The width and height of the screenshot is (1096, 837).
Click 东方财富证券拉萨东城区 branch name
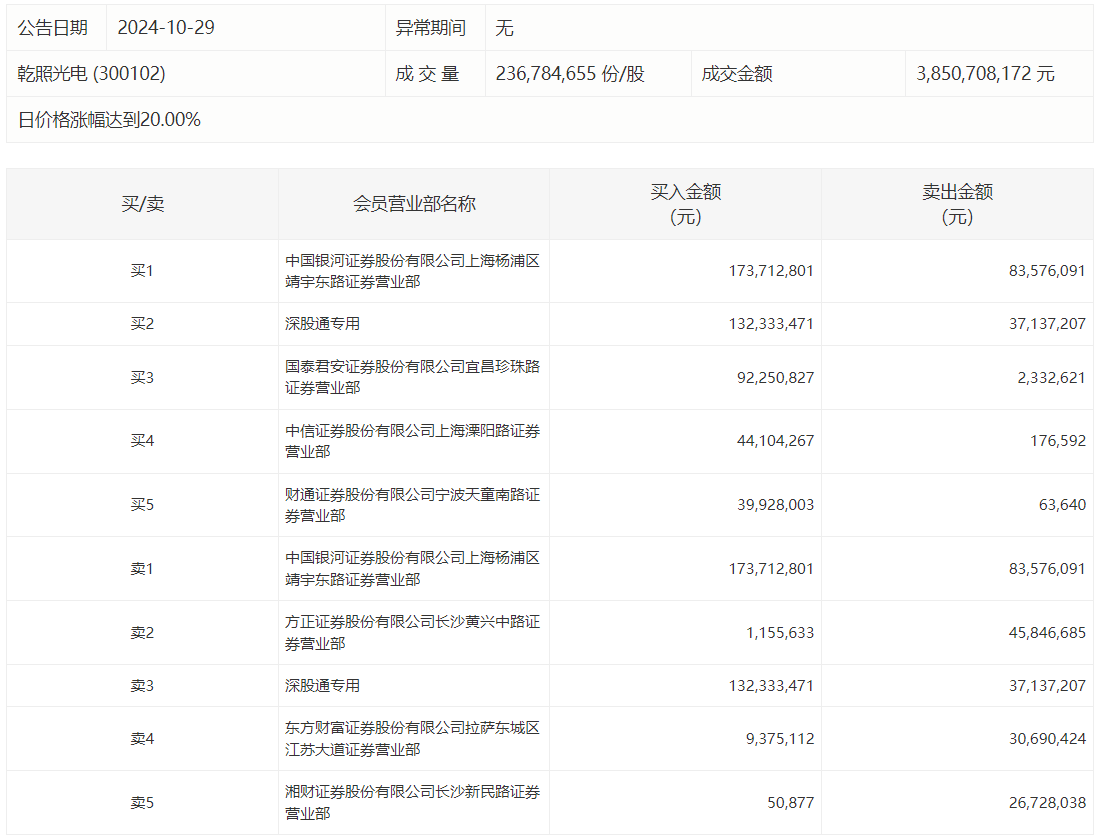[x=412, y=738]
